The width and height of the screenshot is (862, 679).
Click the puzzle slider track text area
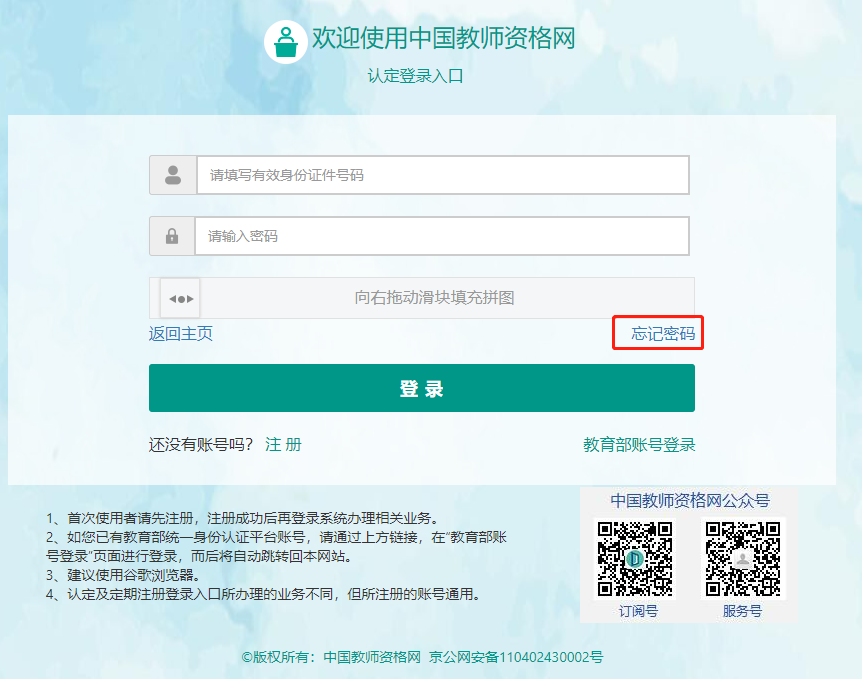[434, 298]
